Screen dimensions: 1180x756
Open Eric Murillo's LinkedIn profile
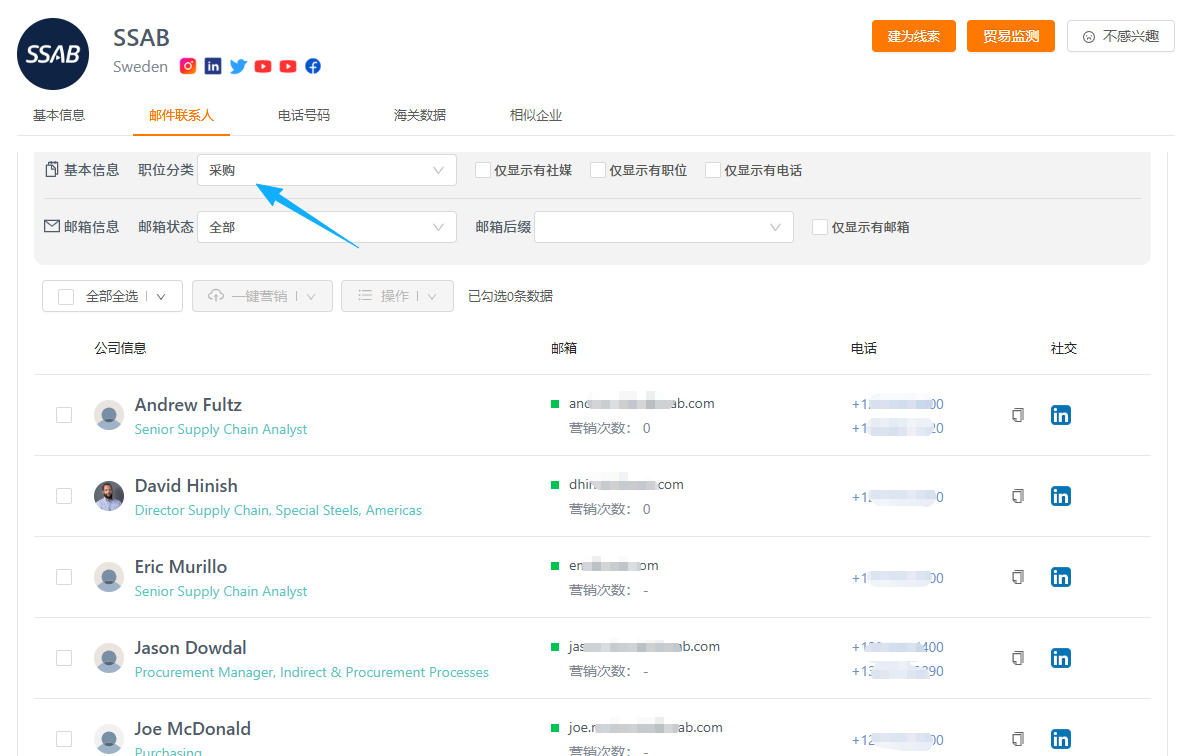click(1060, 577)
